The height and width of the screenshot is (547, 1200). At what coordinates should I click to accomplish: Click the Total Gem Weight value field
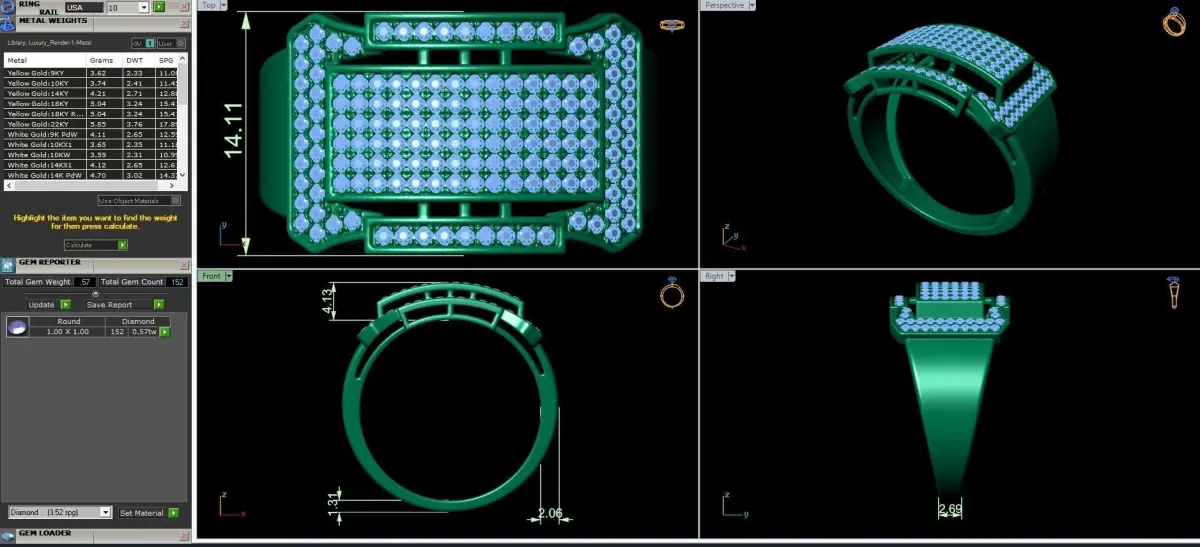click(84, 282)
